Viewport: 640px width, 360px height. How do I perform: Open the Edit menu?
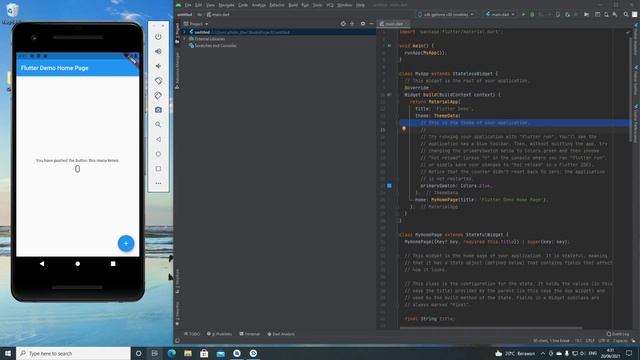[198, 5]
